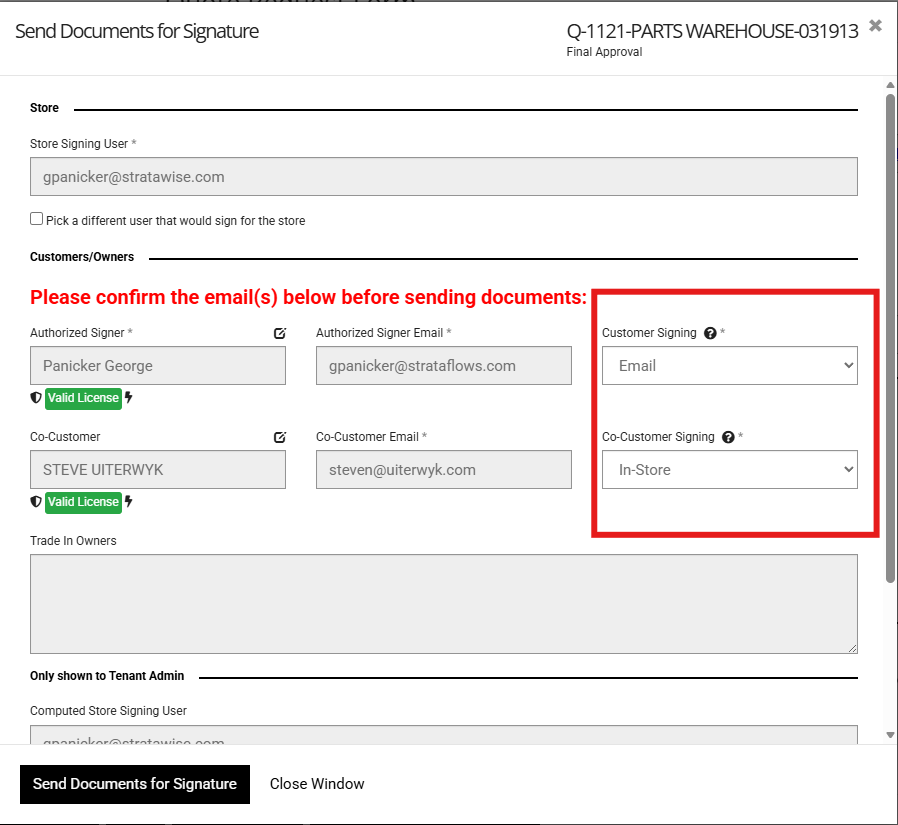This screenshot has width=898, height=825.
Task: Click the Send Documents for Signature button
Action: 135,784
